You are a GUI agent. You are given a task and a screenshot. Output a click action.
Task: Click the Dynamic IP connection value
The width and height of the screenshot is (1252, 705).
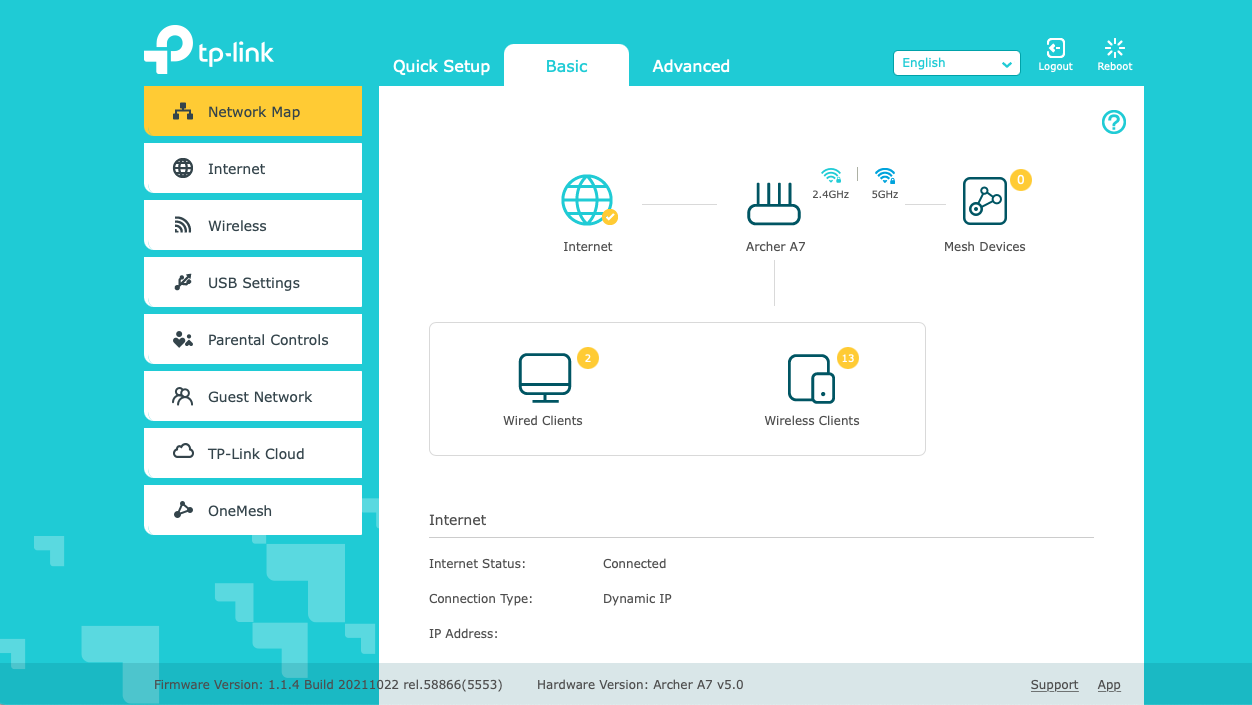637,599
